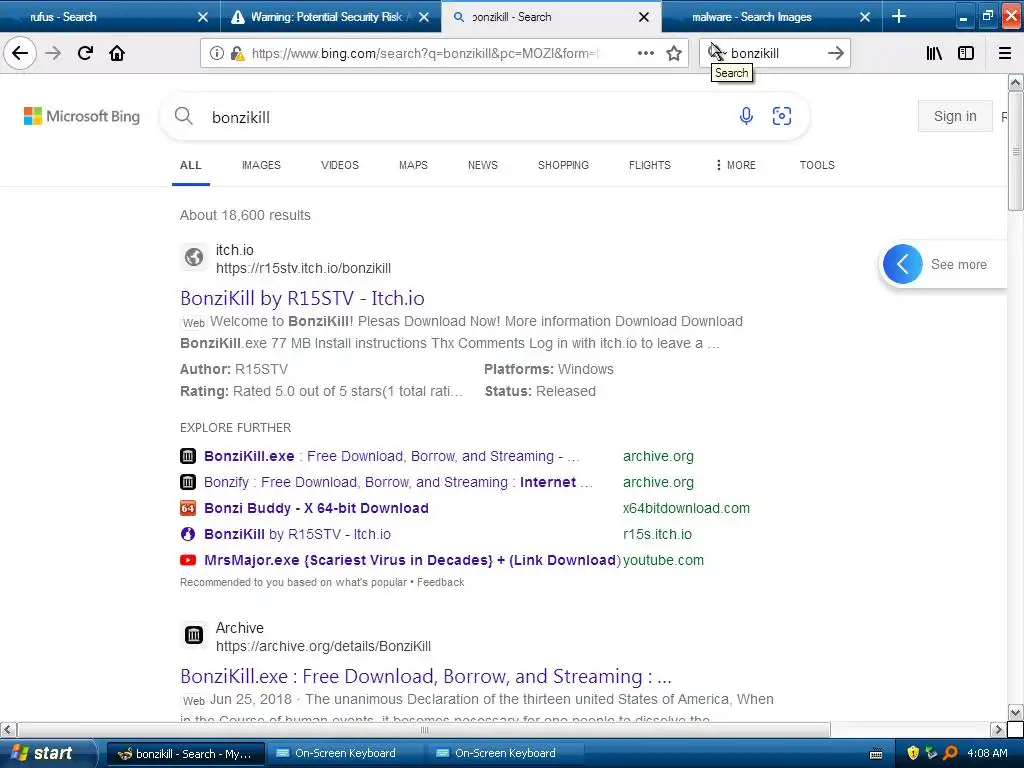This screenshot has height=768, width=1024.
Task: Close the malware - Search Images tab
Action: point(865,17)
